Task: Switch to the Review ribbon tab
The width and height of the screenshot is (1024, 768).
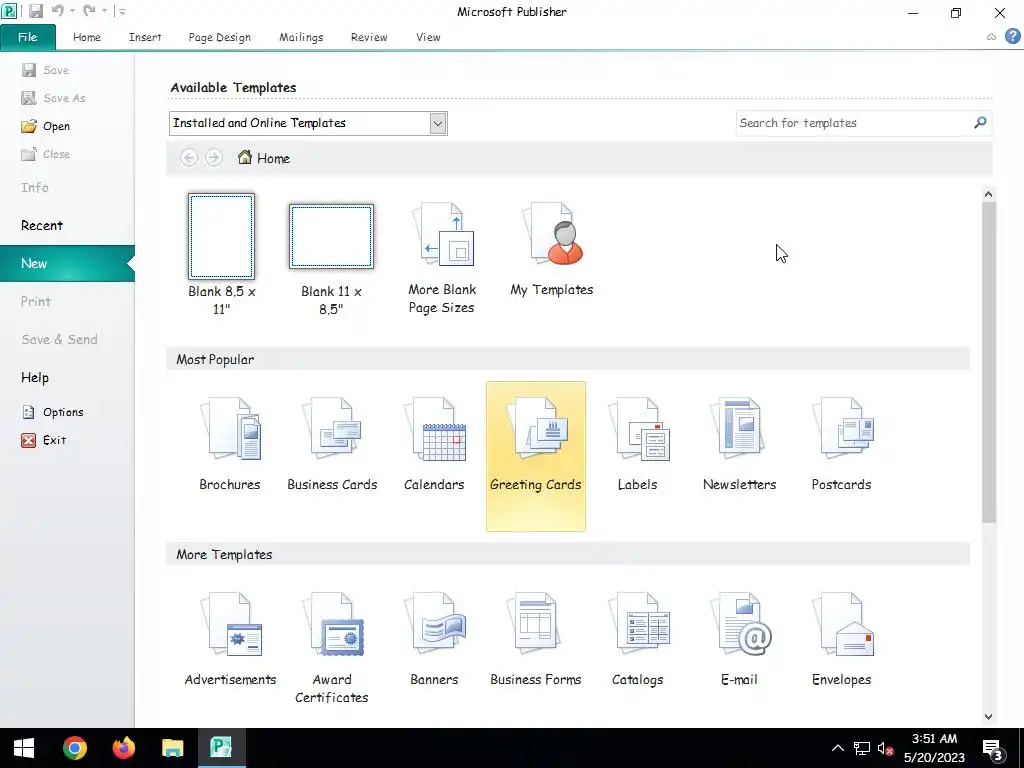Action: 369,37
